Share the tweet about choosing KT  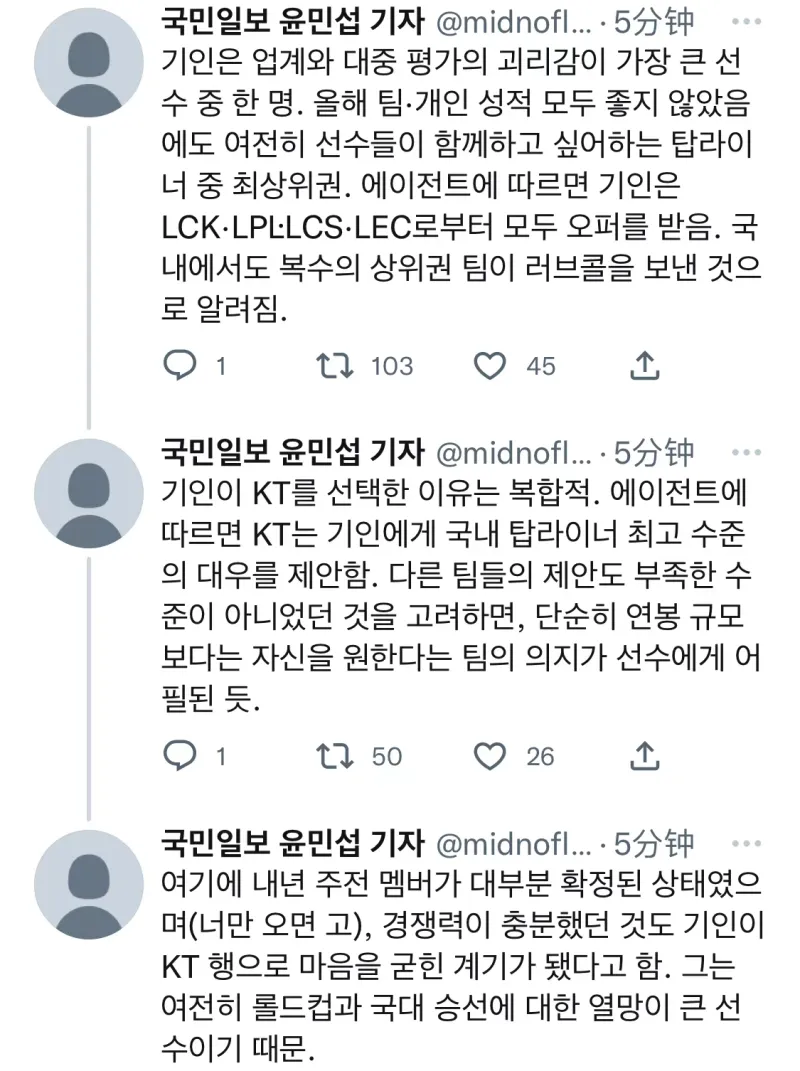(643, 756)
